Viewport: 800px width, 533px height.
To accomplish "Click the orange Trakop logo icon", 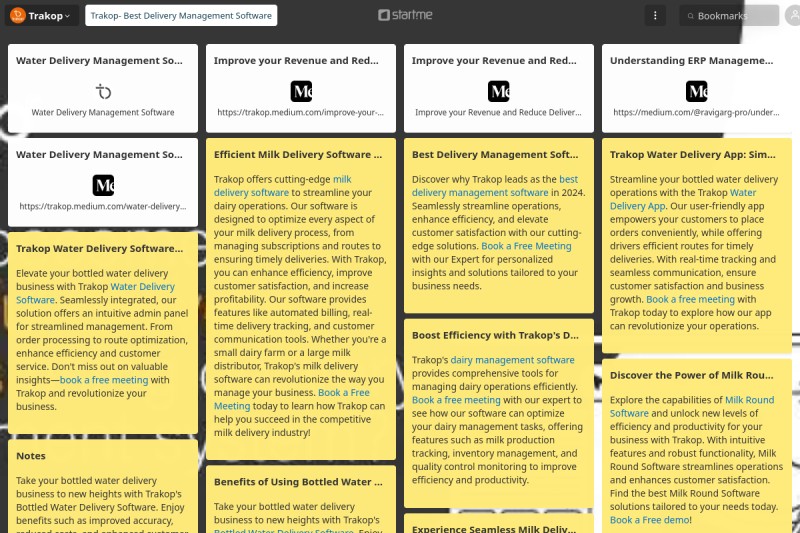I will click(18, 16).
